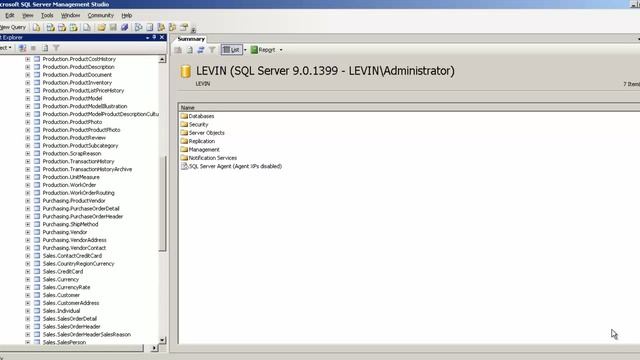This screenshot has width=640, height=360.
Task: Click Object Explorer horizontal scroll right arrow
Action: pos(154,348)
